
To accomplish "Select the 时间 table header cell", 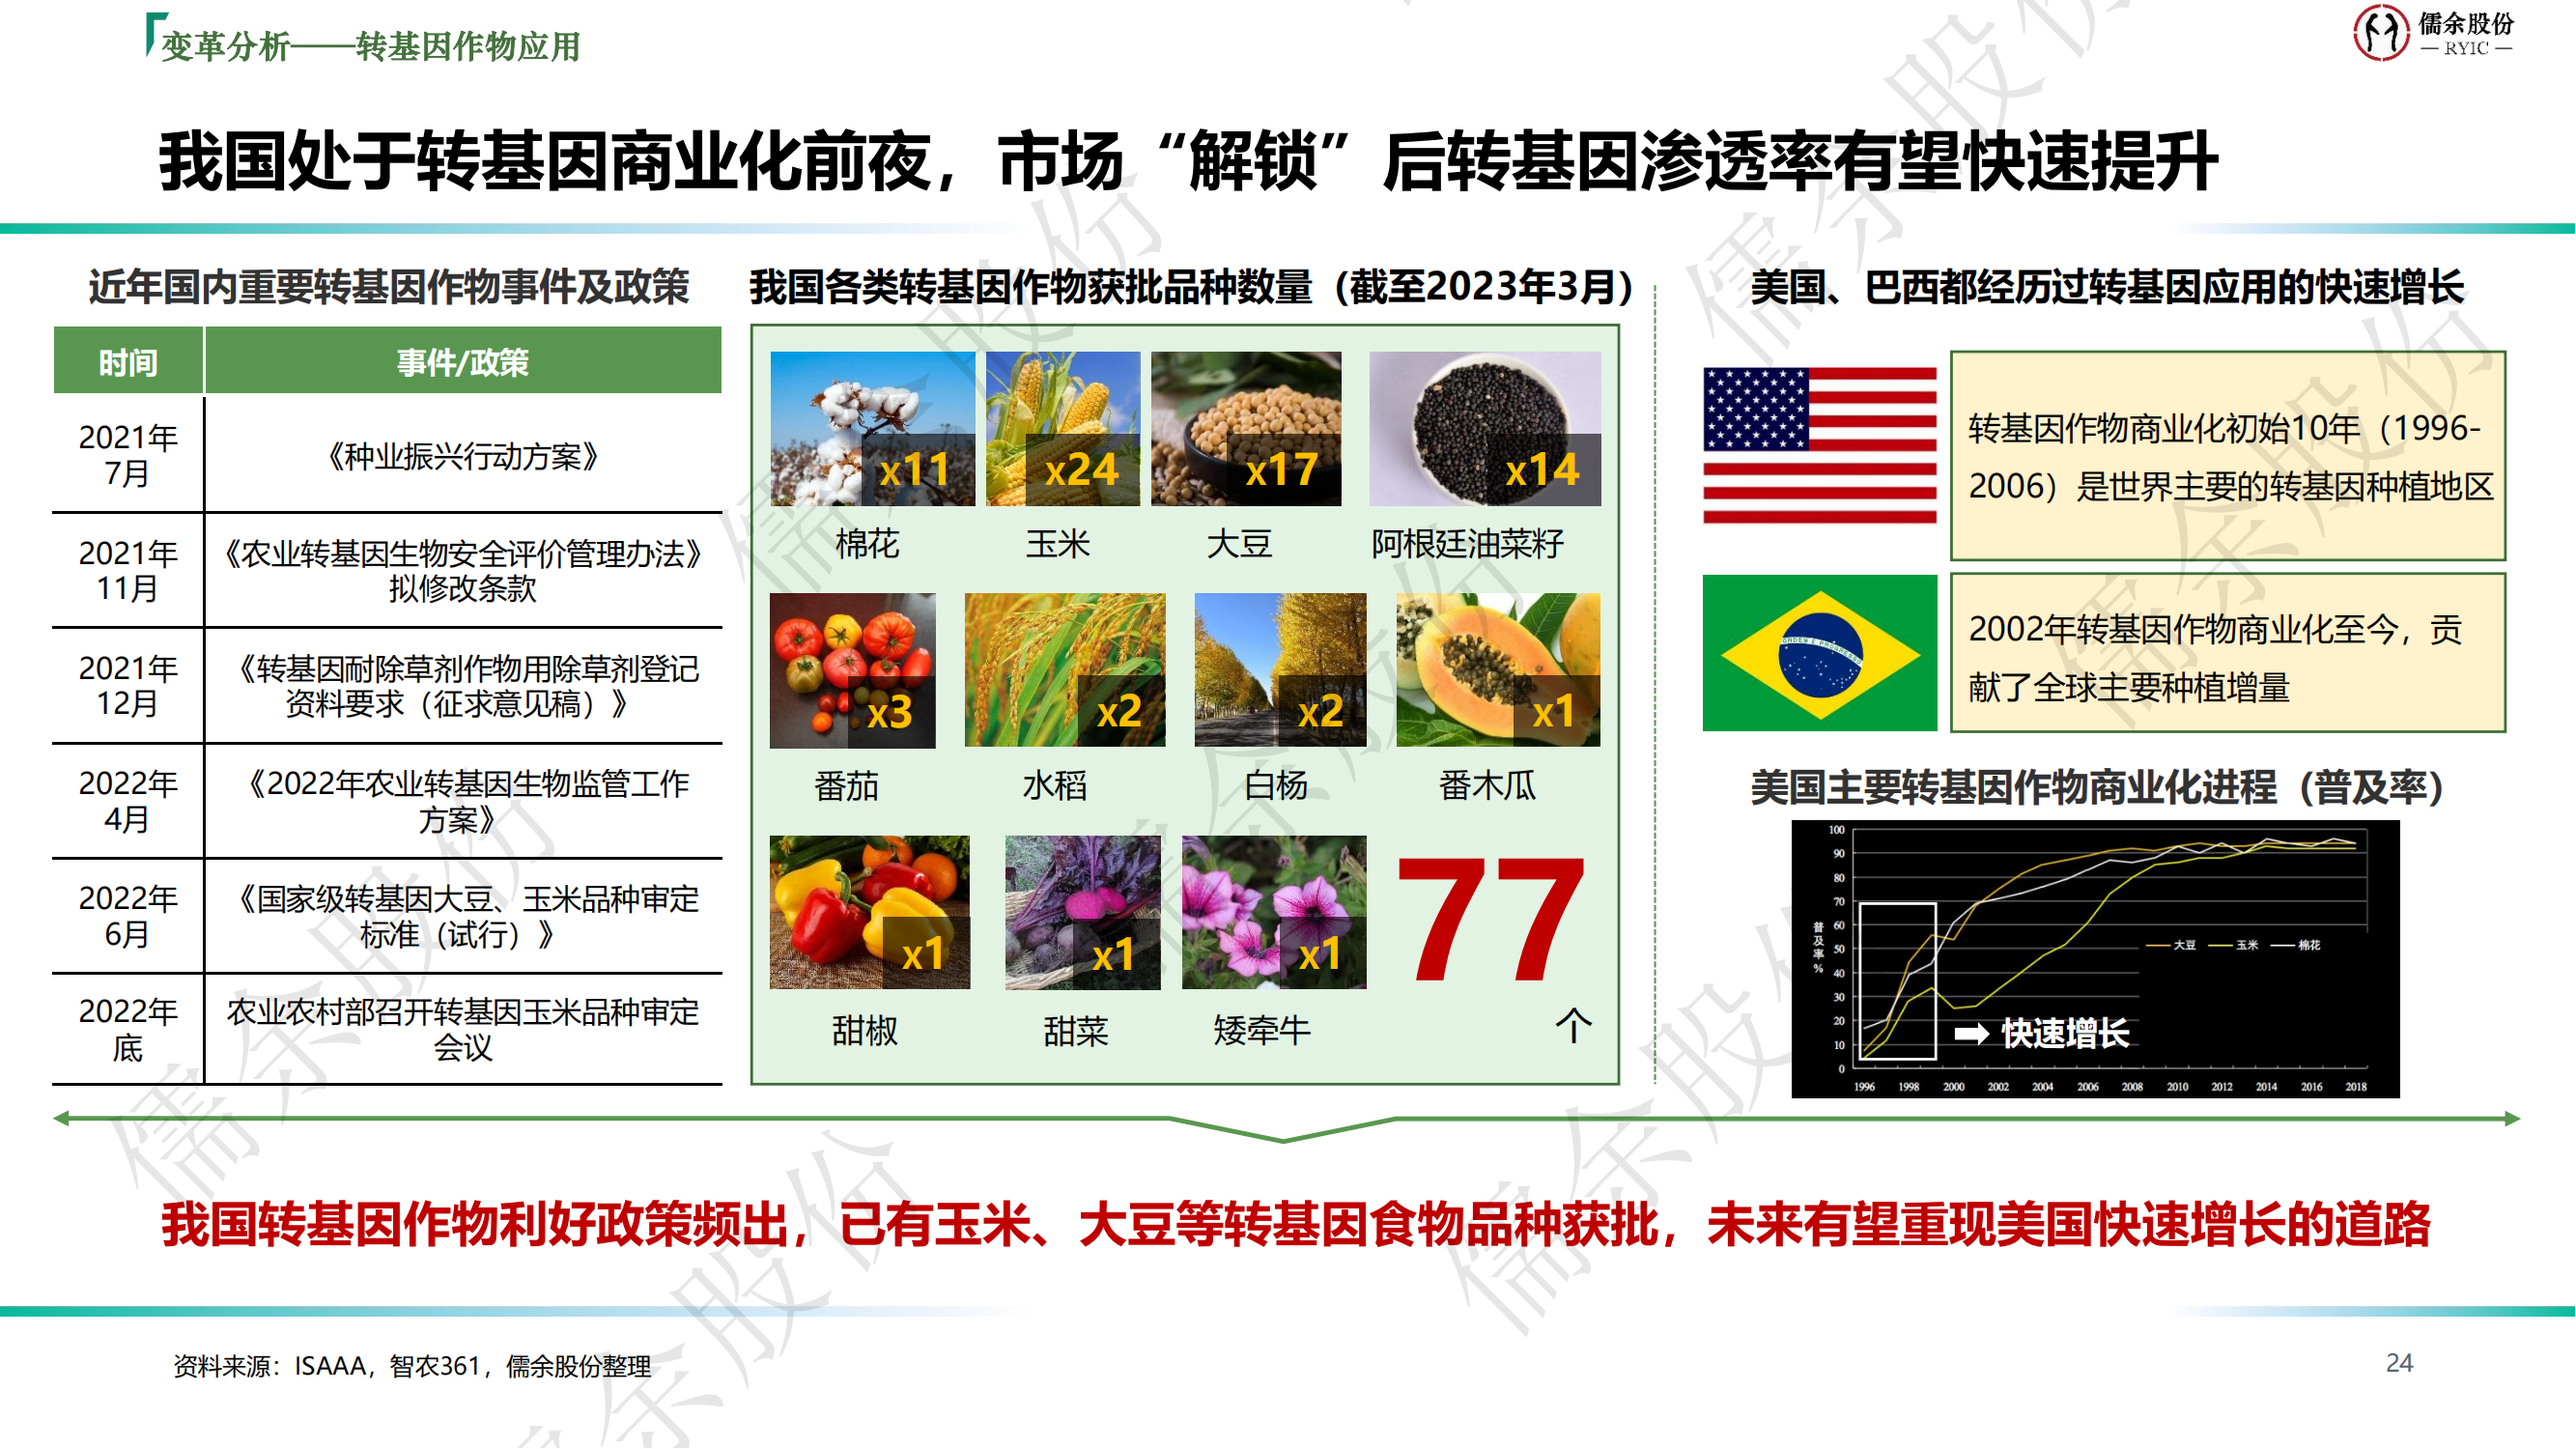I will point(128,361).
